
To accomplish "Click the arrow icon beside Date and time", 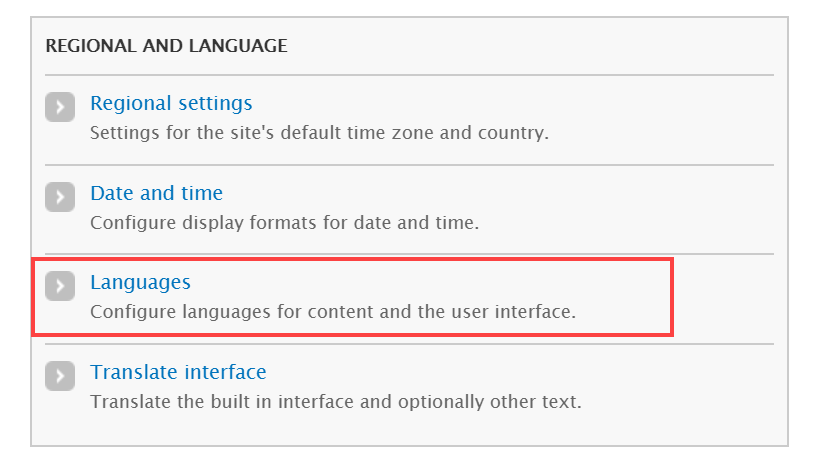I will tap(60, 197).
